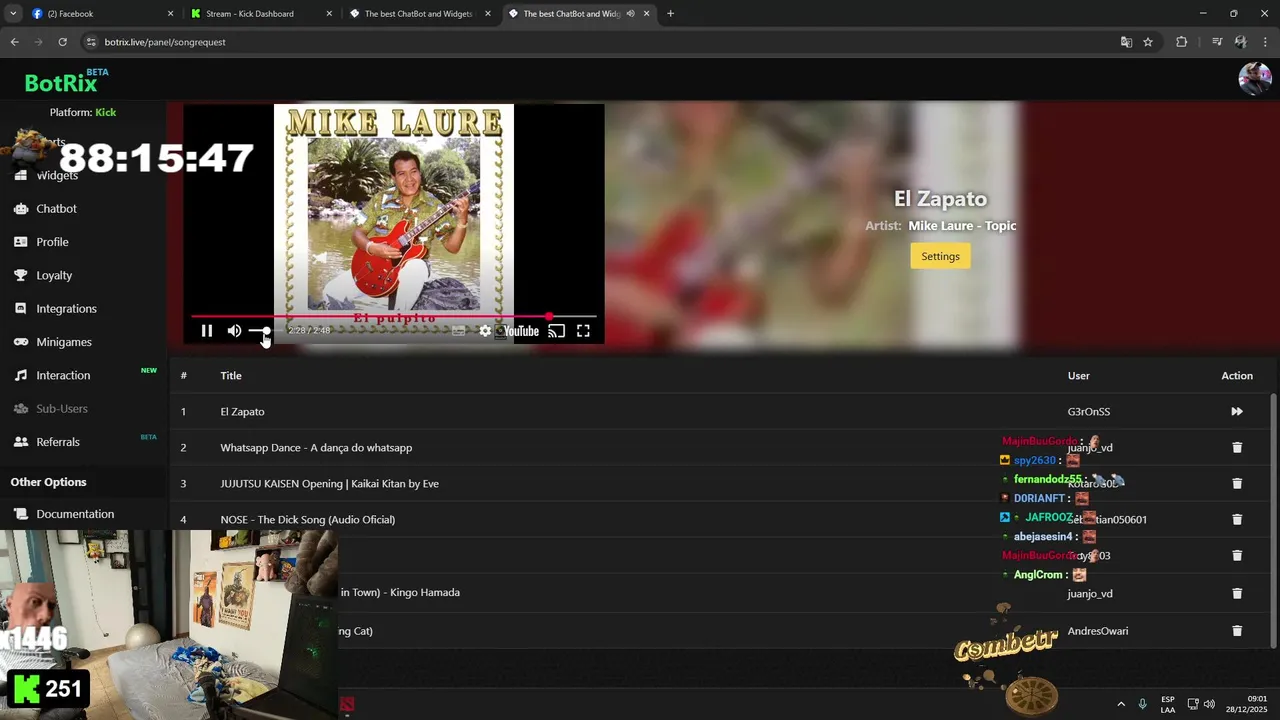Image resolution: width=1280 pixels, height=720 pixels.
Task: Open the browser extensions puzzle icon
Action: tap(1181, 42)
